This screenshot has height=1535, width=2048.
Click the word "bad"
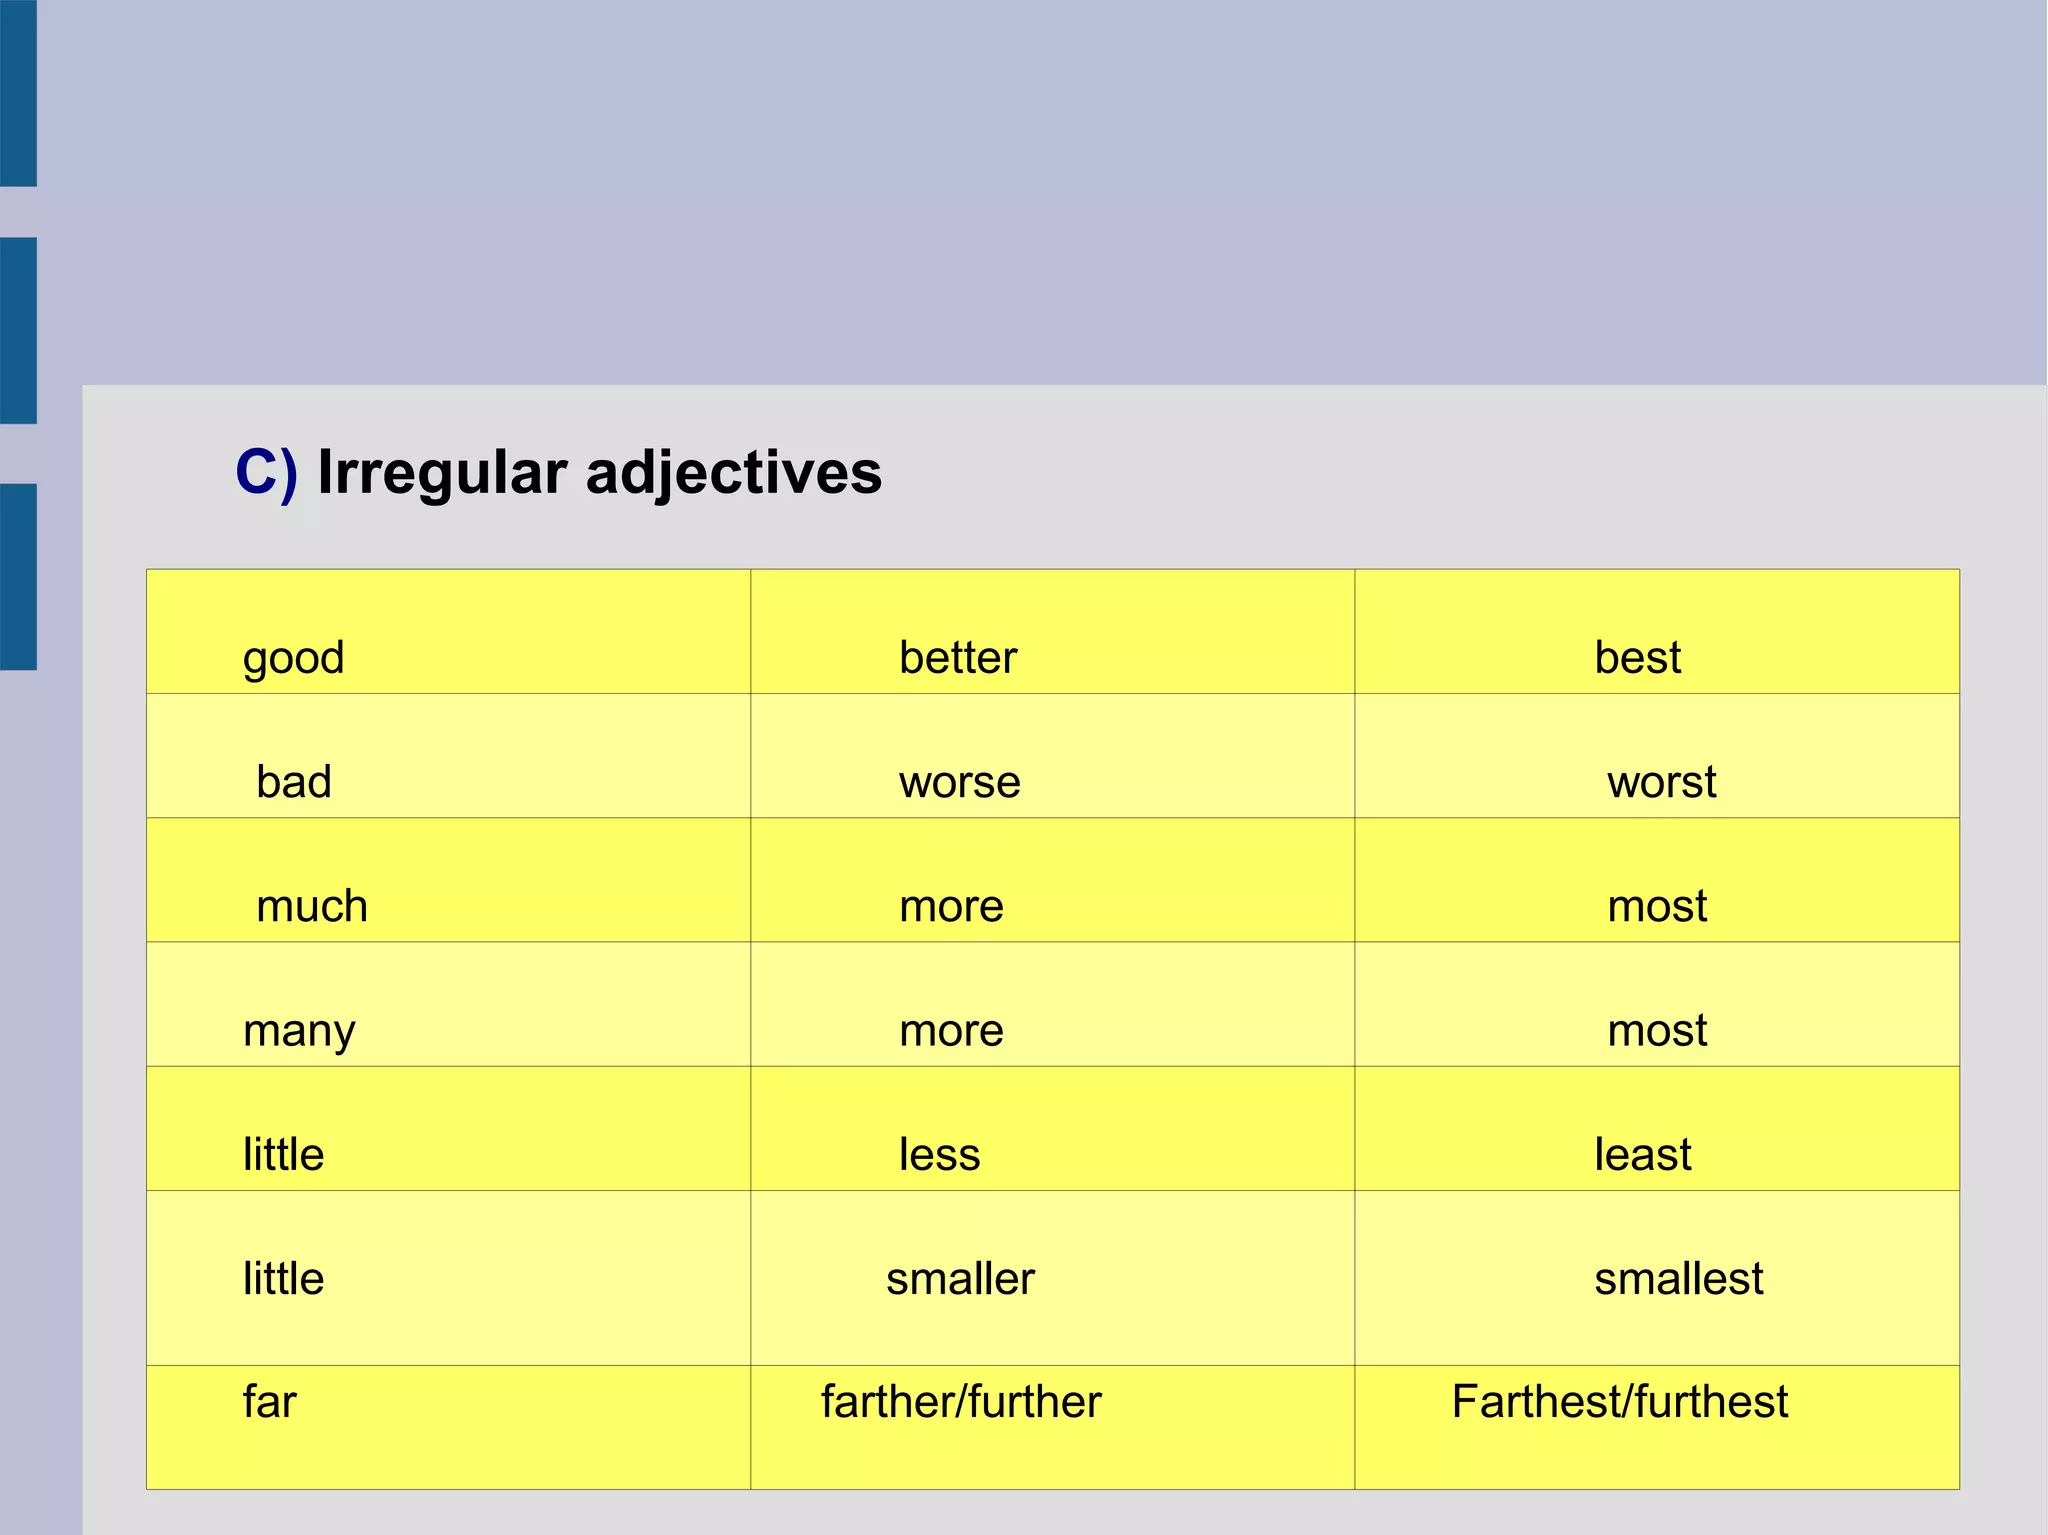293,782
